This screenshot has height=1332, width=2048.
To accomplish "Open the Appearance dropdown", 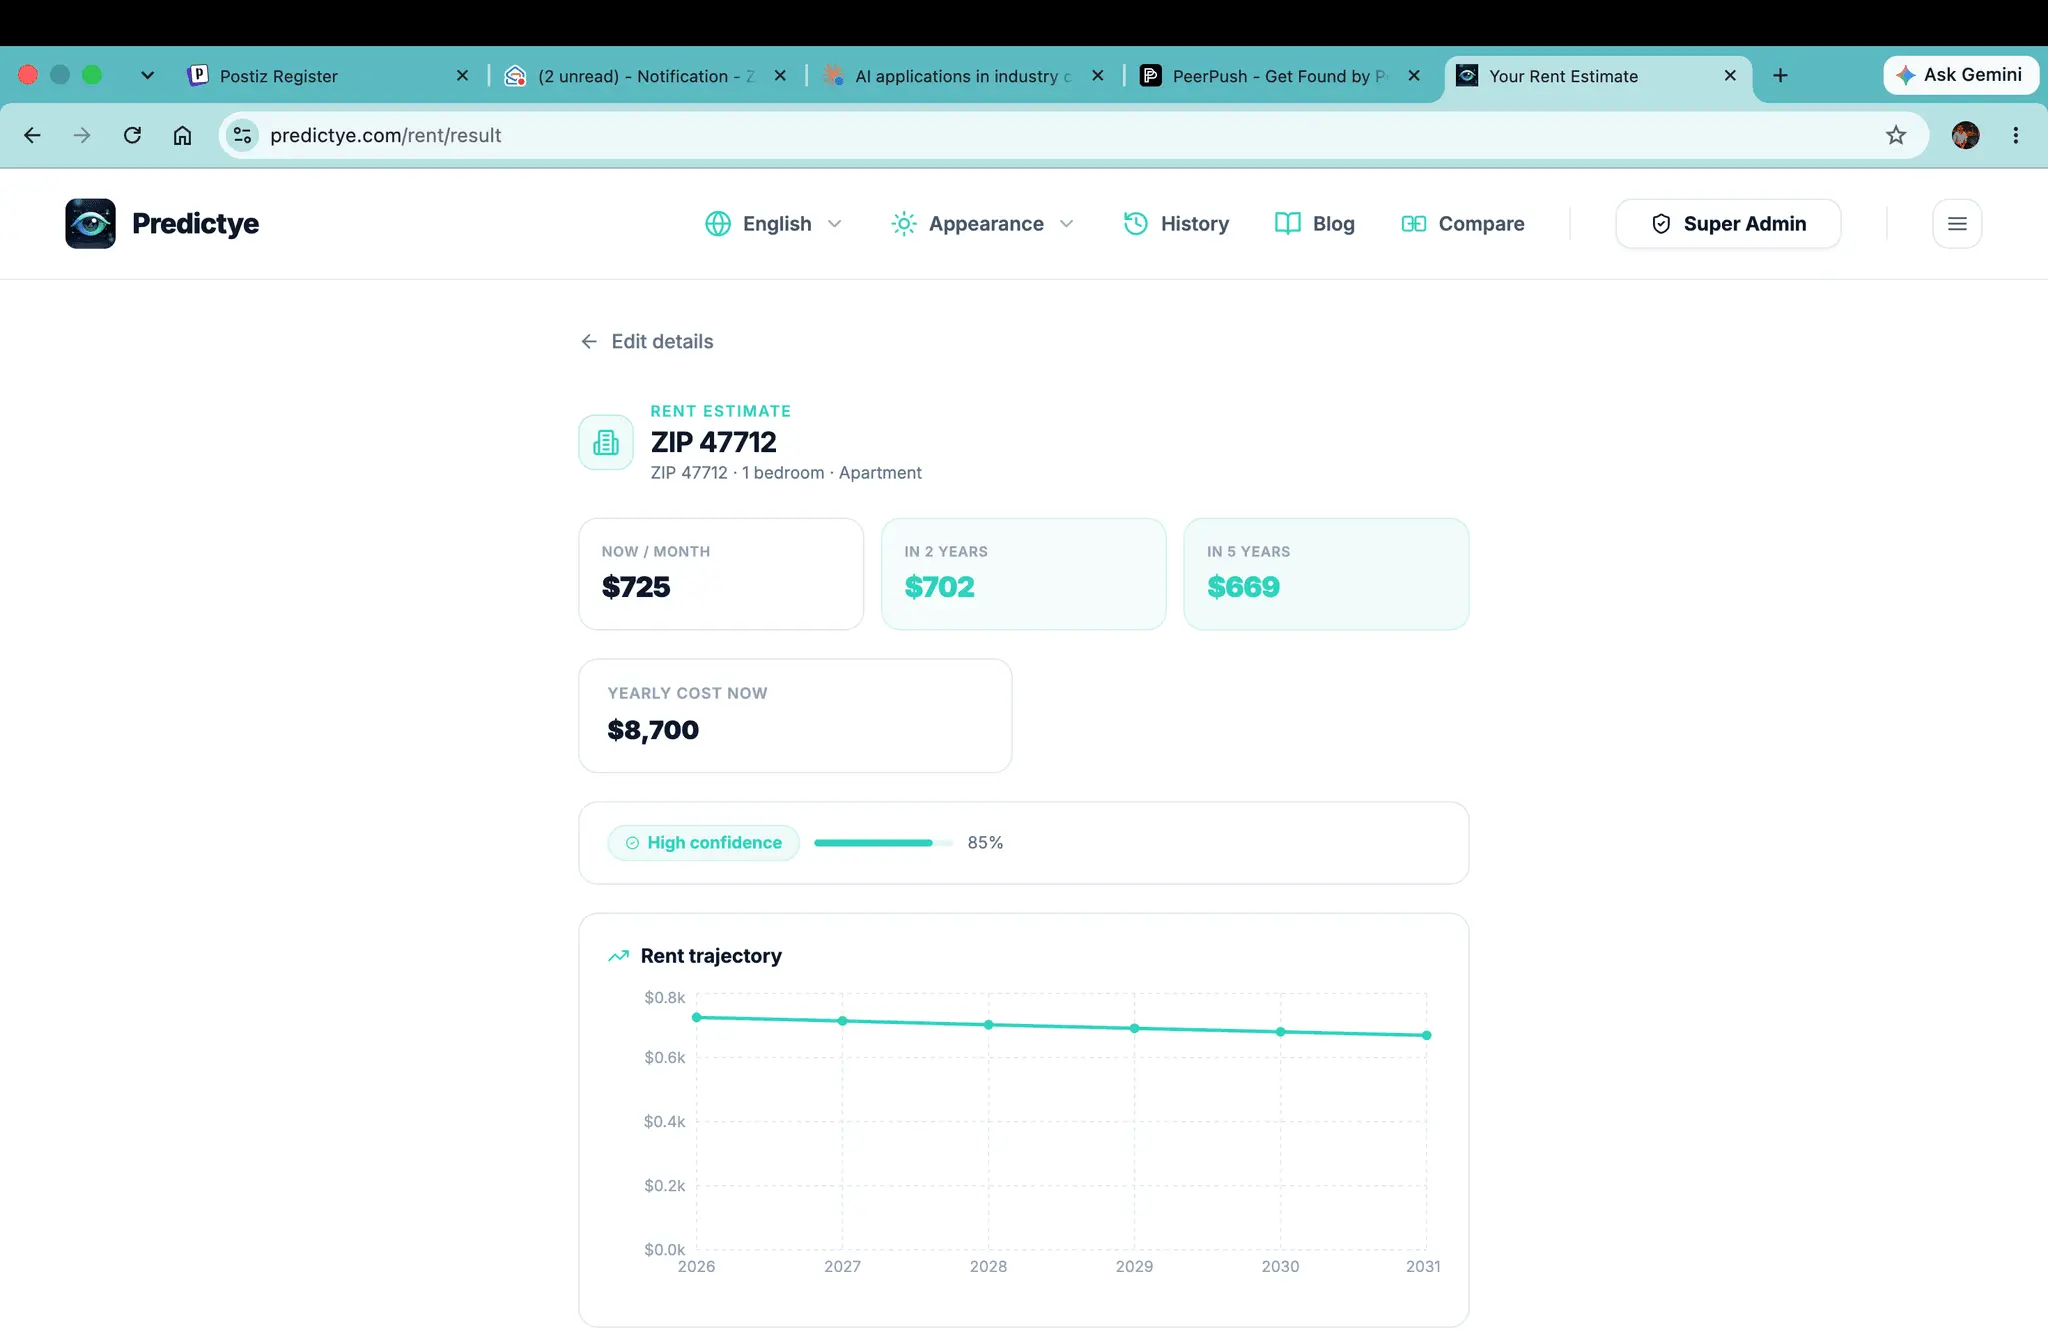I will pyautogui.click(x=983, y=224).
